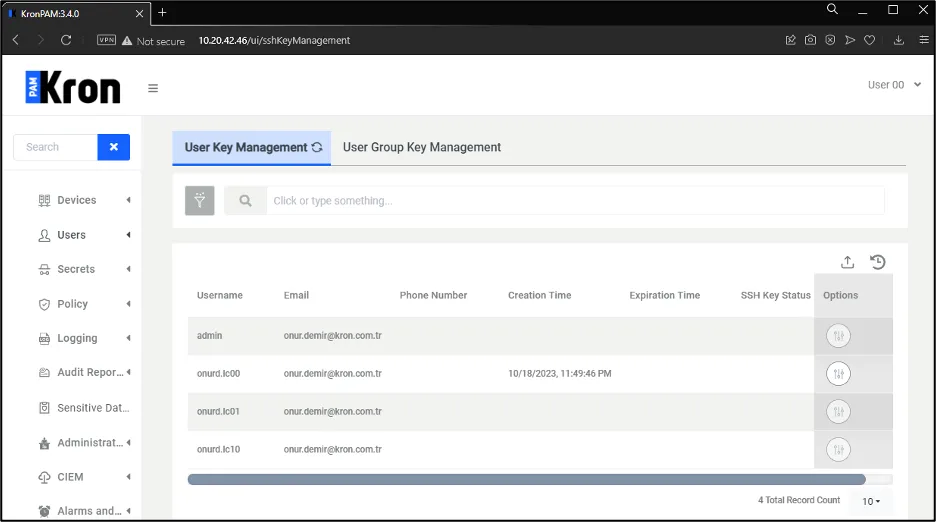
Task: Click the browser VPN badge
Action: [x=106, y=40]
